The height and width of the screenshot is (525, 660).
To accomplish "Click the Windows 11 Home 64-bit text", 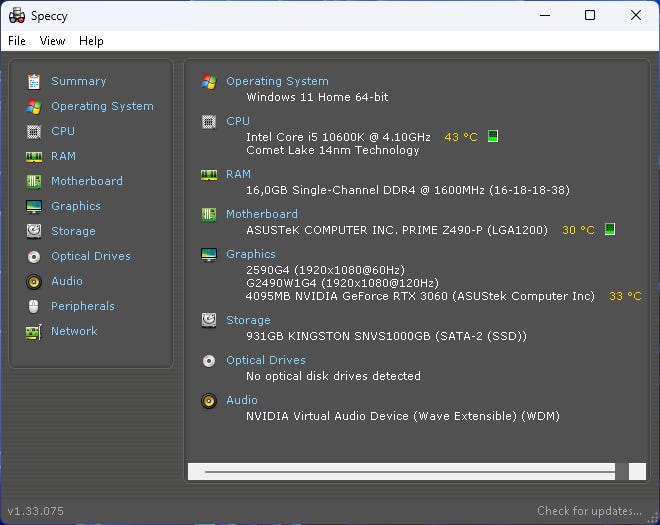I will point(317,97).
